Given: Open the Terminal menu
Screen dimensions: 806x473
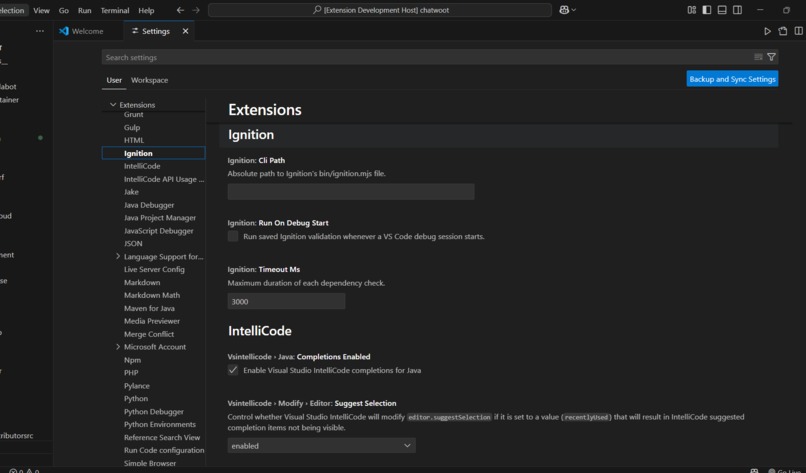Looking at the screenshot, I should (x=115, y=10).
